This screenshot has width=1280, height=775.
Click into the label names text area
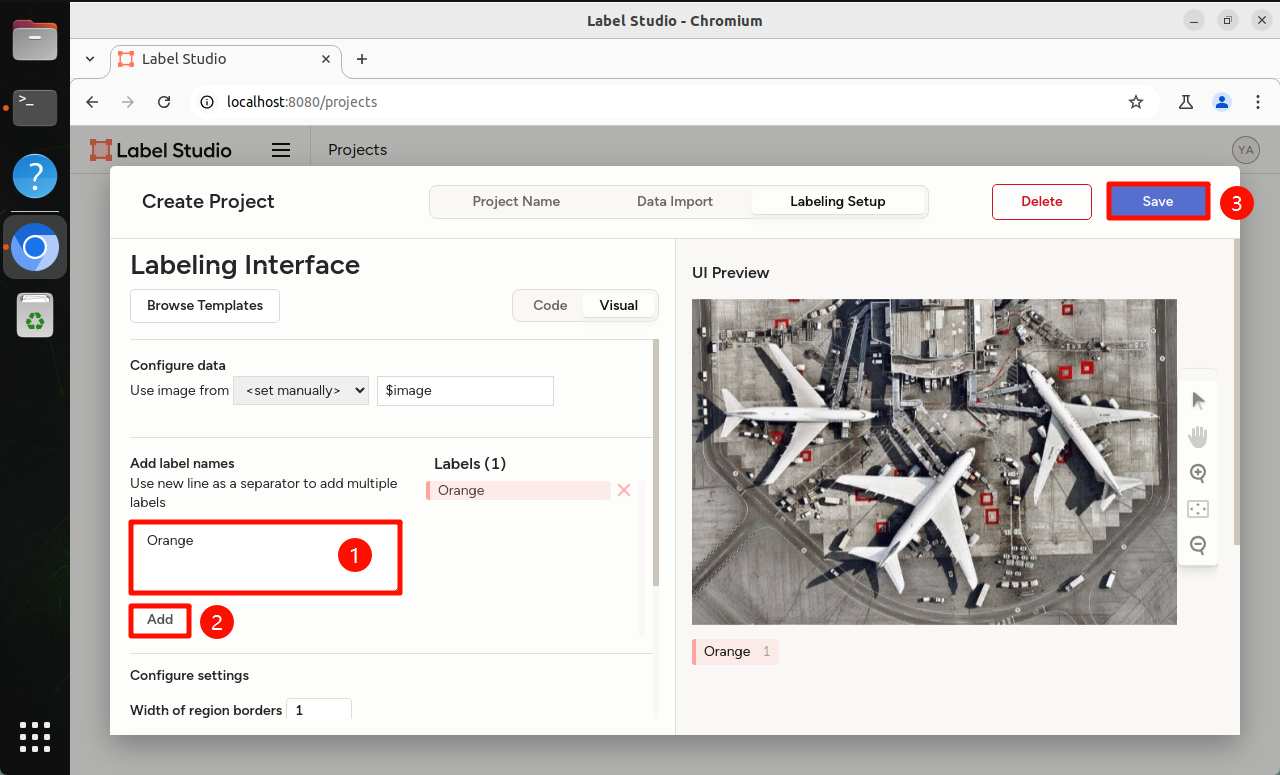coord(265,557)
